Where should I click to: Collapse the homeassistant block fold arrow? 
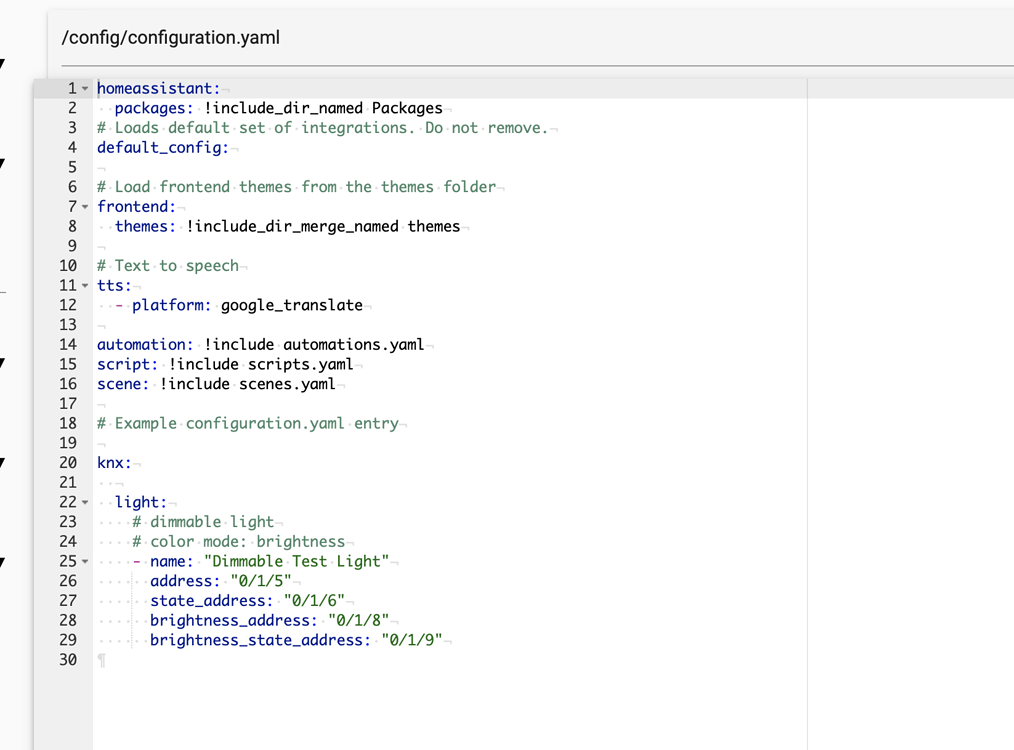85,89
